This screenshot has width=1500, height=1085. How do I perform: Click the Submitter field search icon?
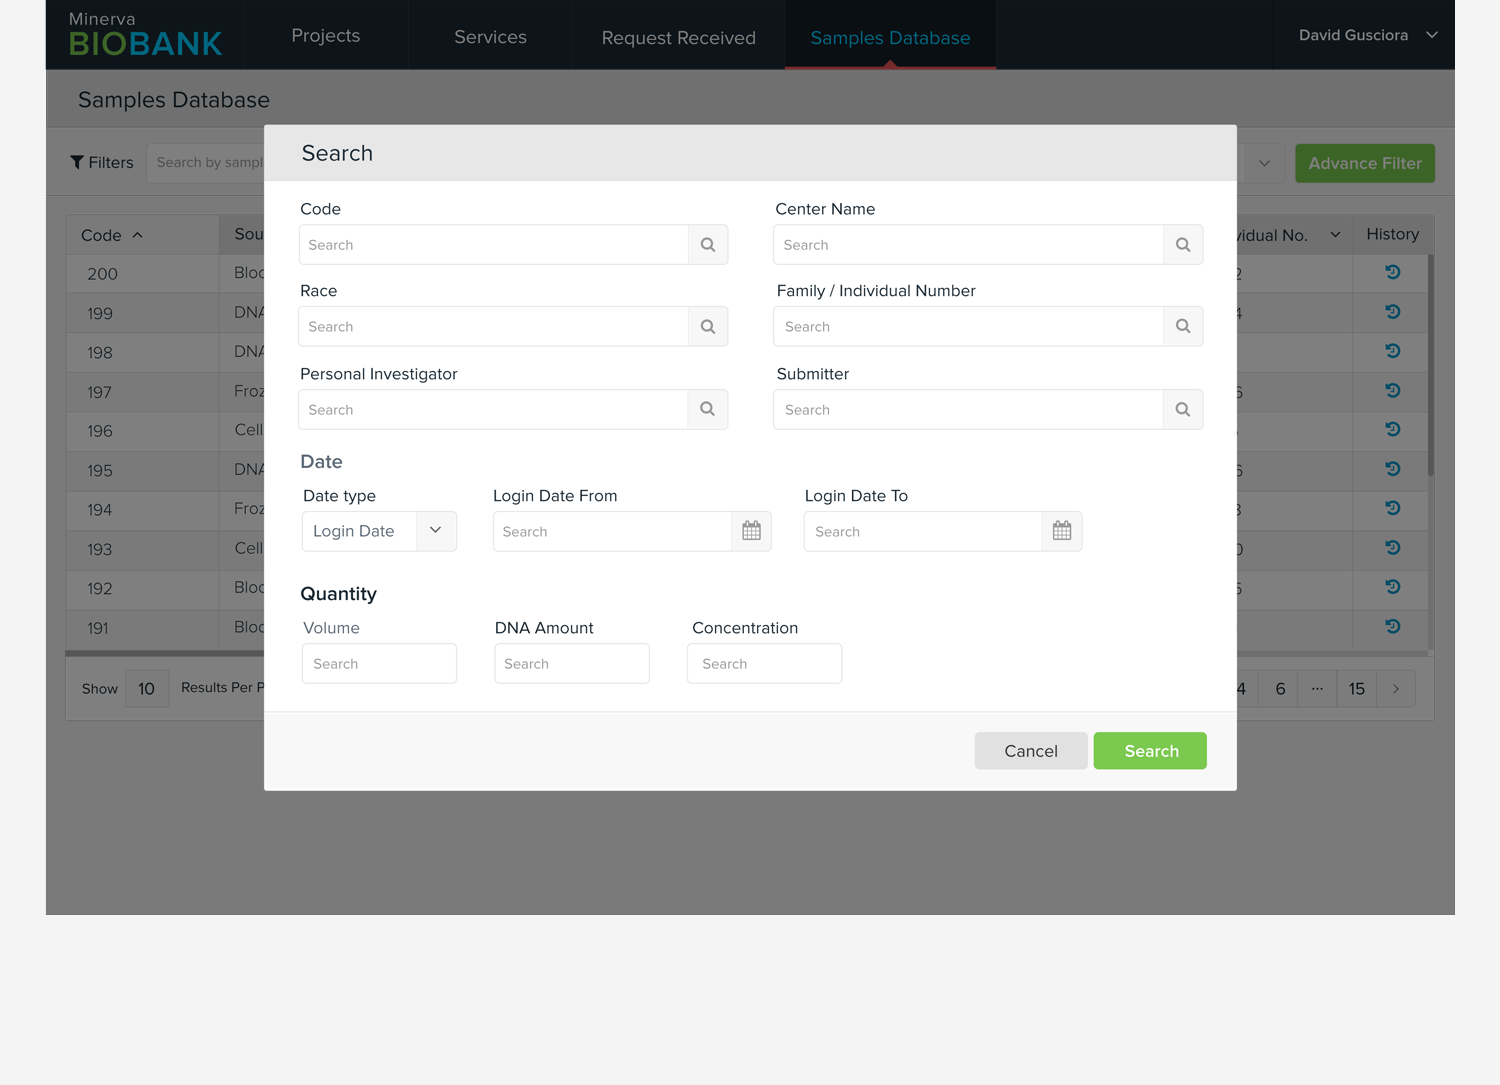point(1183,410)
